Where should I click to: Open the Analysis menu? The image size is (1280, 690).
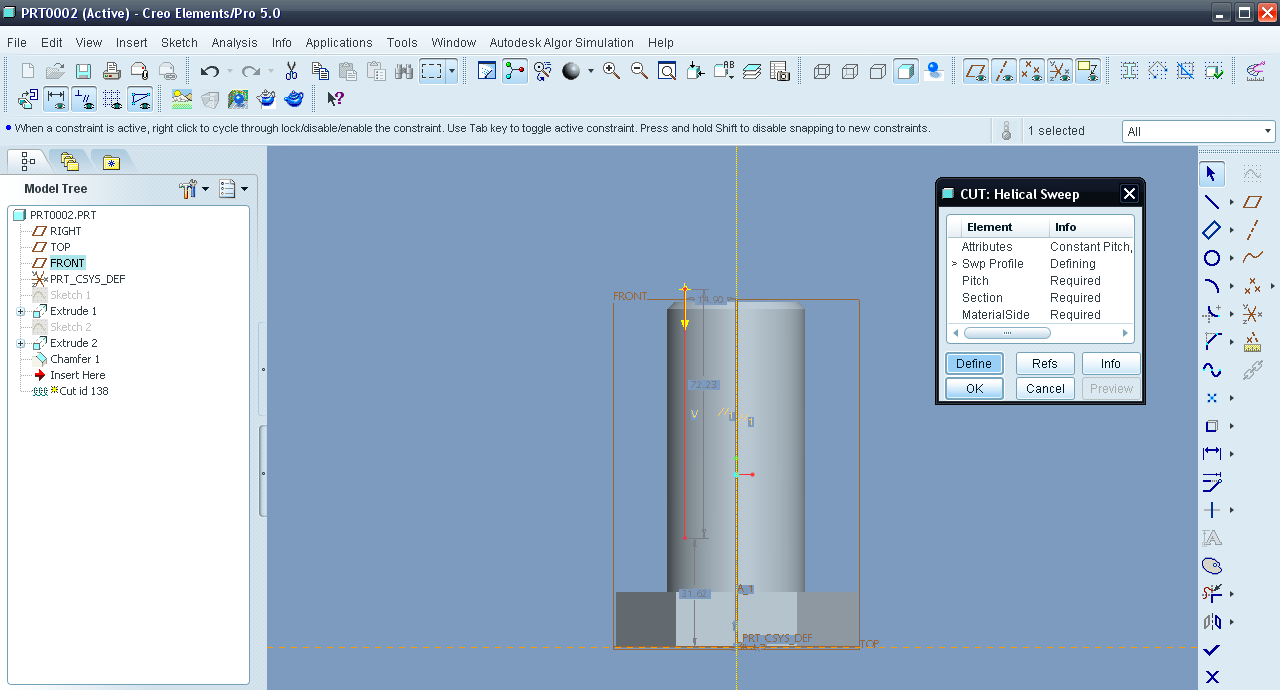click(235, 43)
